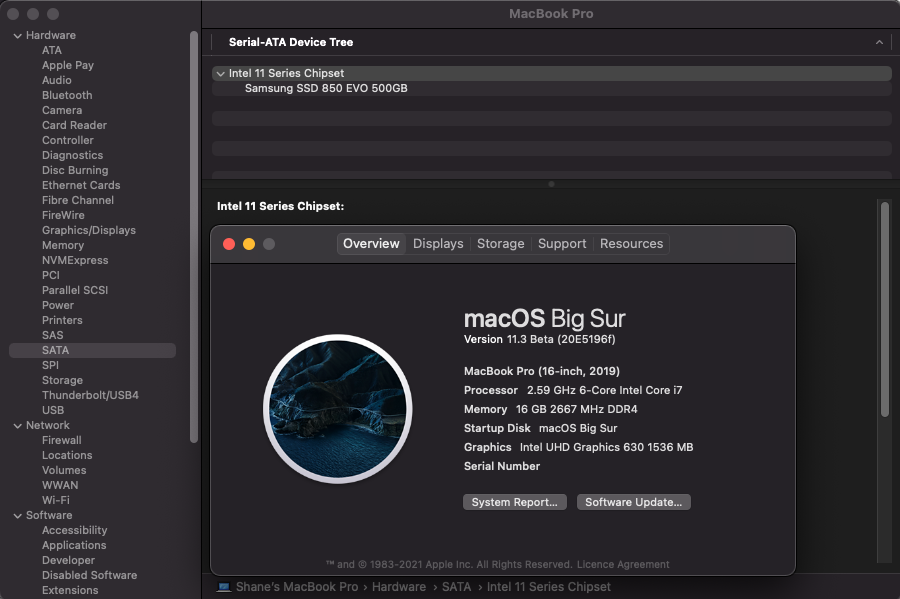The height and width of the screenshot is (599, 900).
Task: Select Wi-Fi under Network
Action: (56, 500)
